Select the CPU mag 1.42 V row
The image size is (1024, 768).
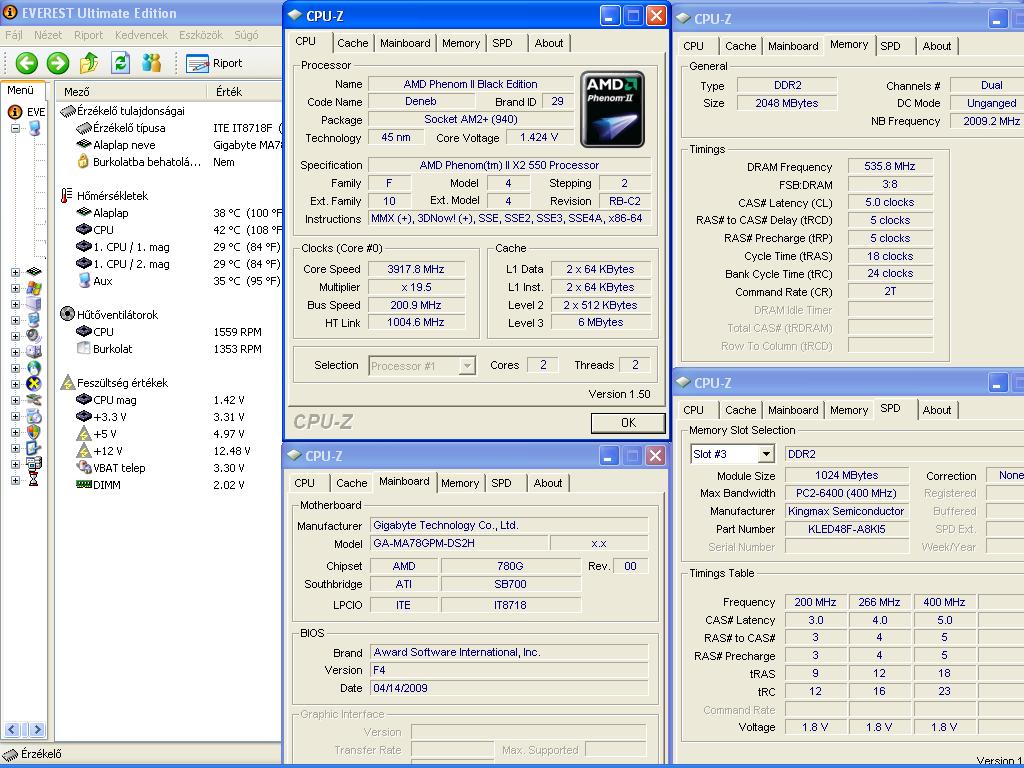168,400
